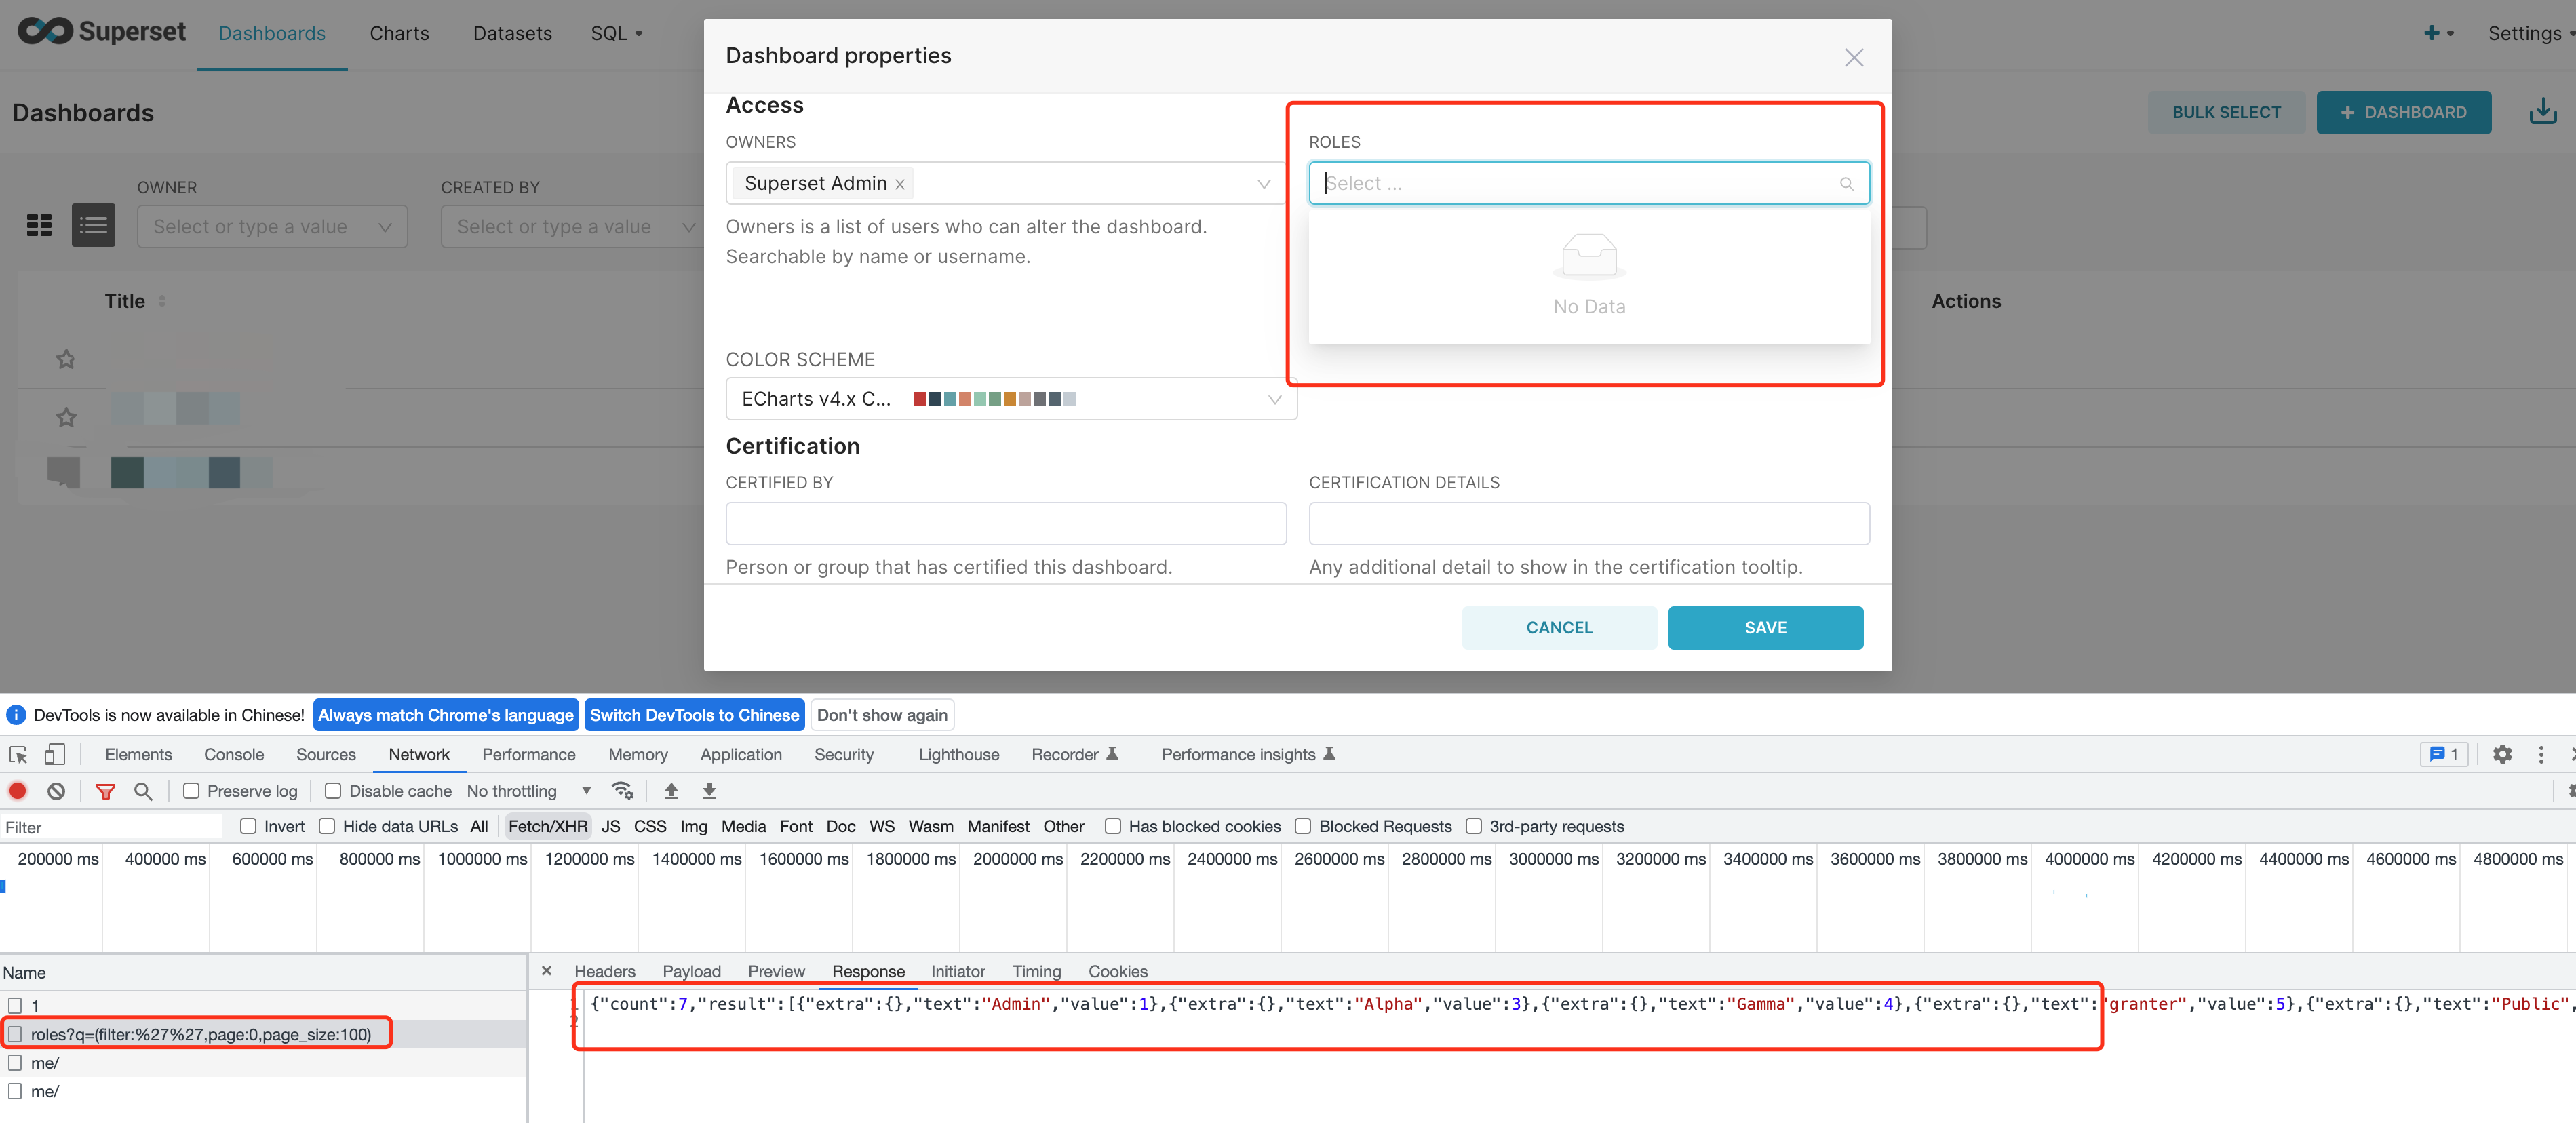Click the Switch DevTools to Chinese button
This screenshot has height=1123, width=2576.
[x=694, y=714]
